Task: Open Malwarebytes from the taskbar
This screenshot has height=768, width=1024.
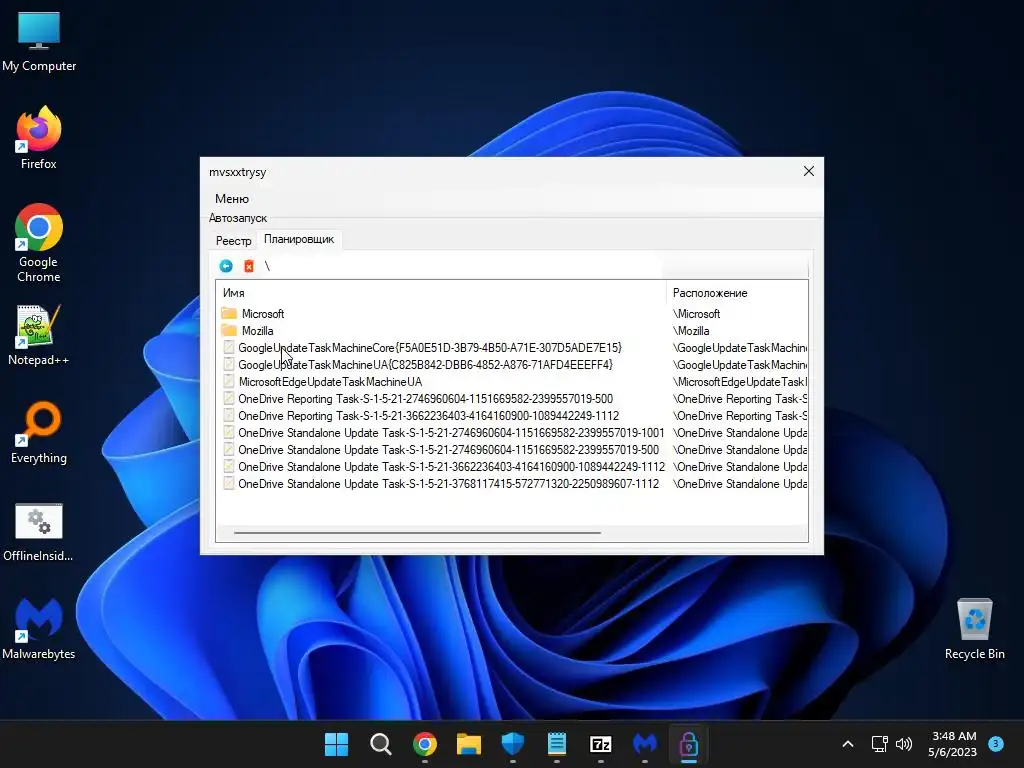Action: click(x=645, y=744)
